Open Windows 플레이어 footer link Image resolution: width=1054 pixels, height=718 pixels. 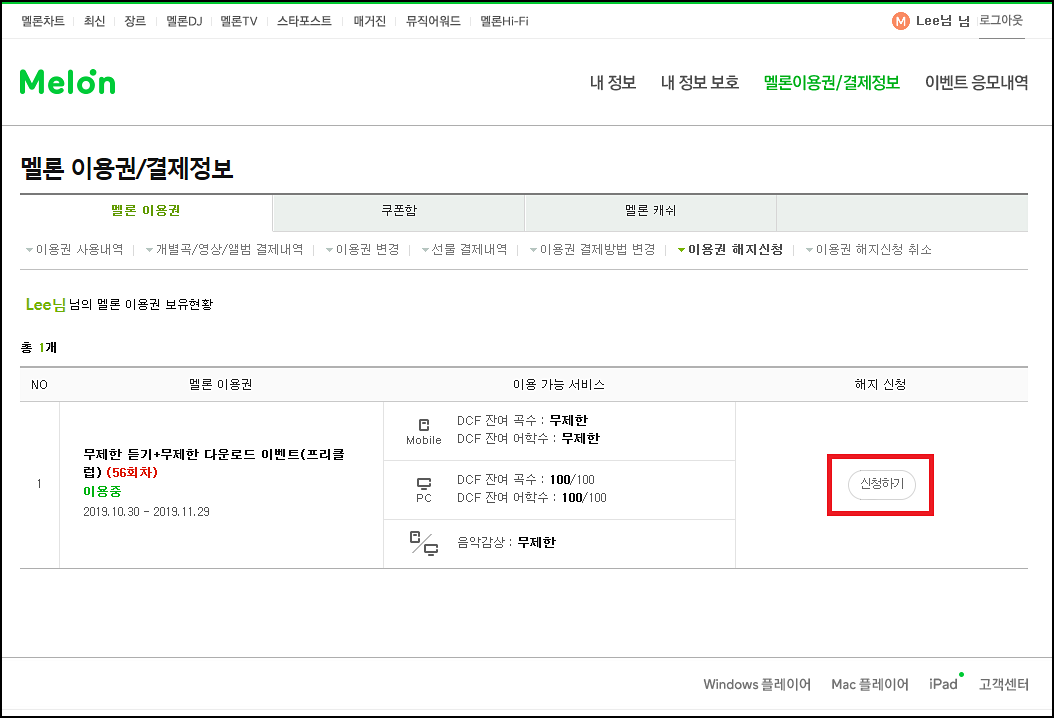point(757,684)
